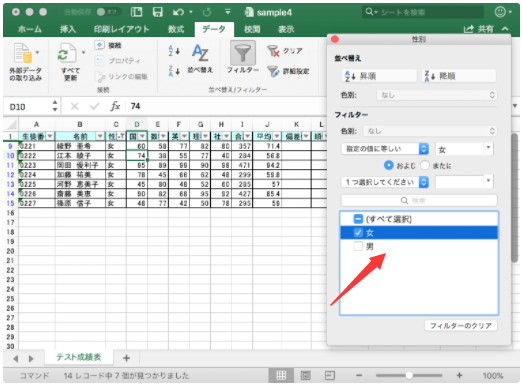522x386 pixels.
Task: Open the 印刷レイアウト tab
Action: [121, 29]
